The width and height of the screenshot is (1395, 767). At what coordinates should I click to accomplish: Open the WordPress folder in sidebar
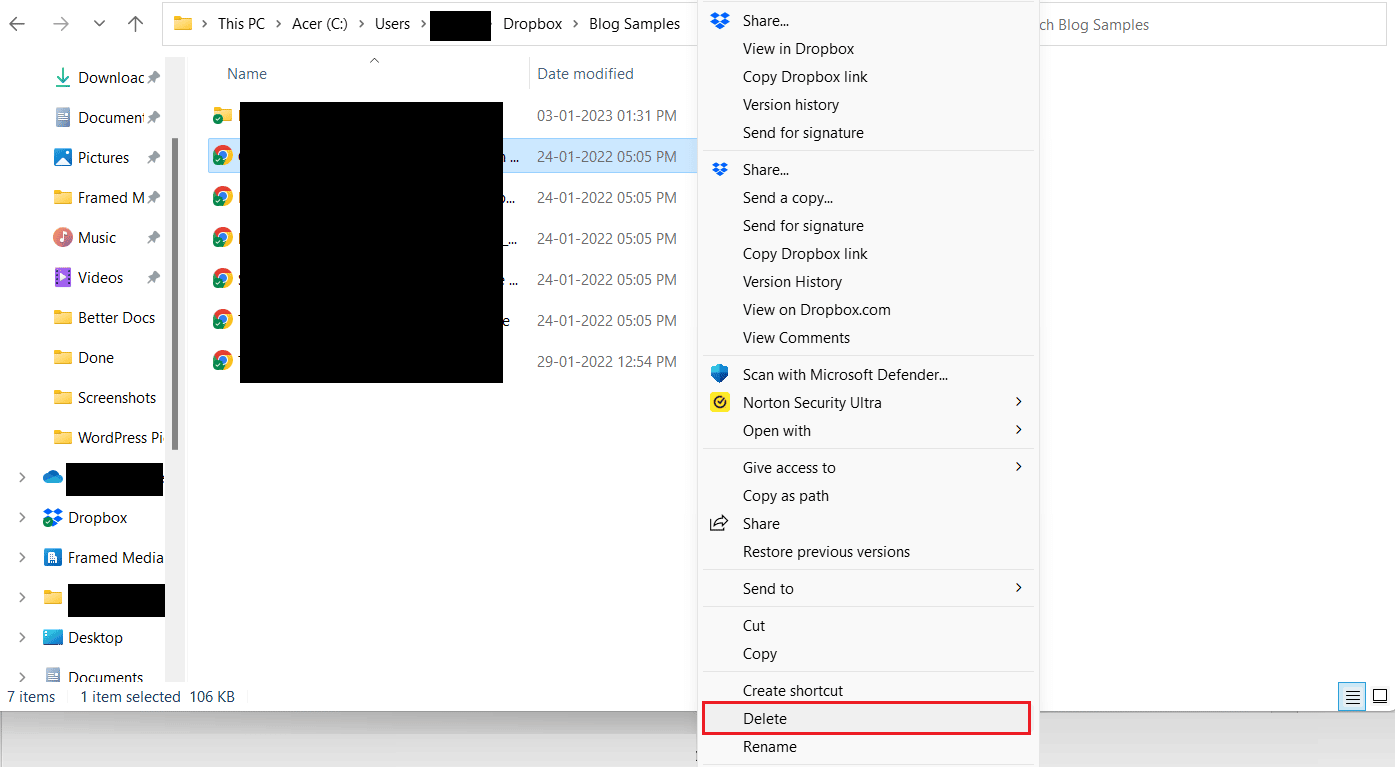click(x=106, y=437)
